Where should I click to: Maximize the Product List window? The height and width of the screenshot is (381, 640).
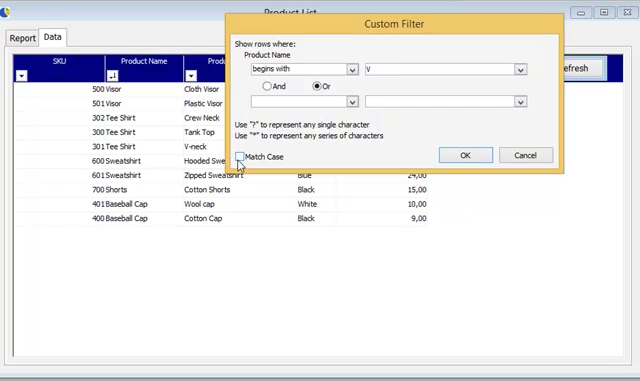point(604,13)
